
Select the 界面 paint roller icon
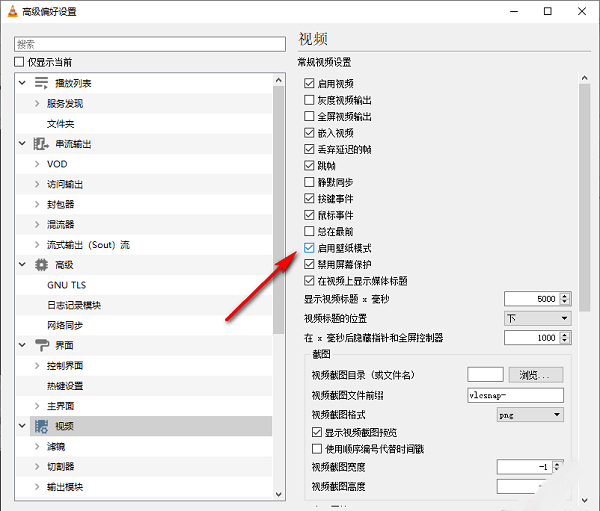(x=41, y=345)
